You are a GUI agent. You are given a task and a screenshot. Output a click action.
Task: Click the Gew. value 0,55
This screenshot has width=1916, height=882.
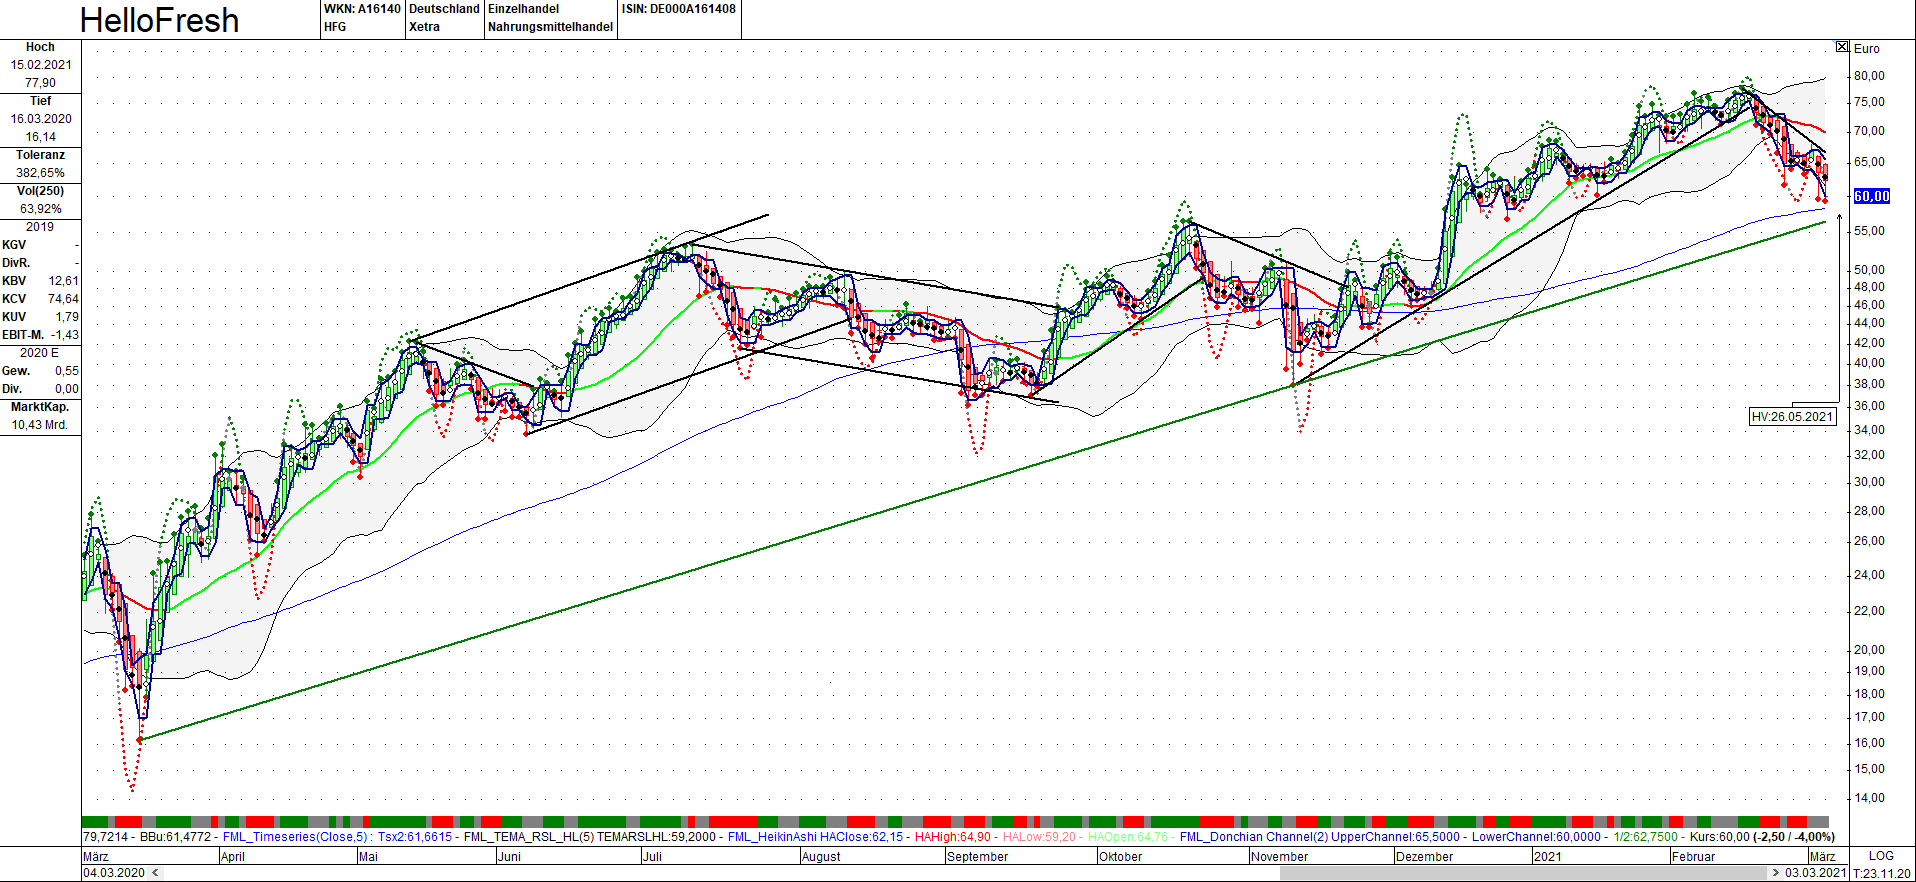(67, 371)
